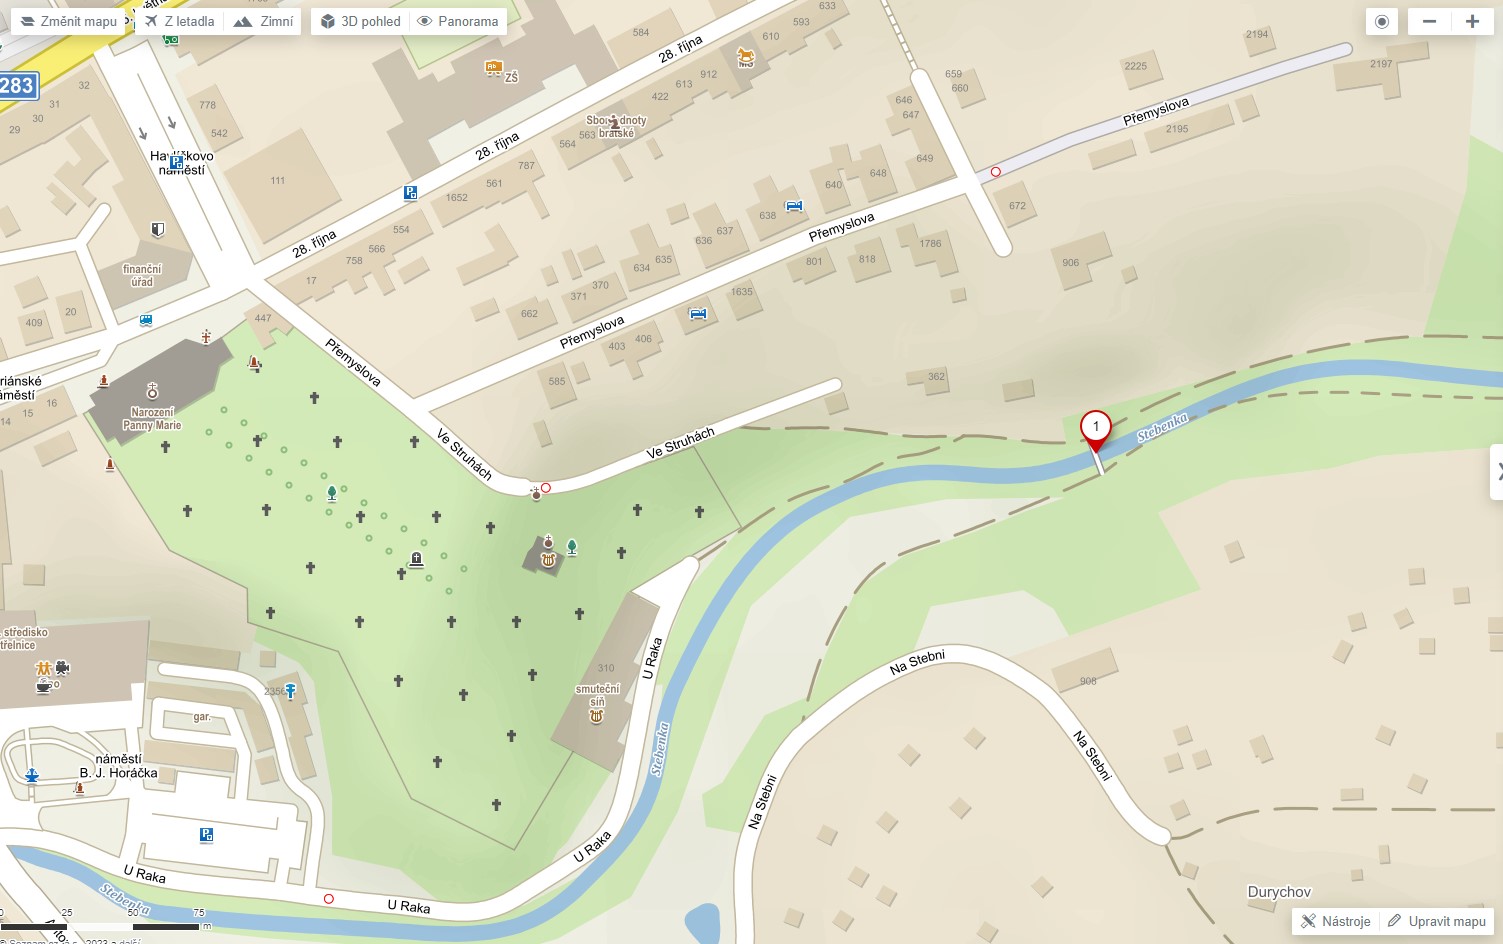
Task: Switch to Z letadla aerial view
Action: pyautogui.click(x=179, y=21)
